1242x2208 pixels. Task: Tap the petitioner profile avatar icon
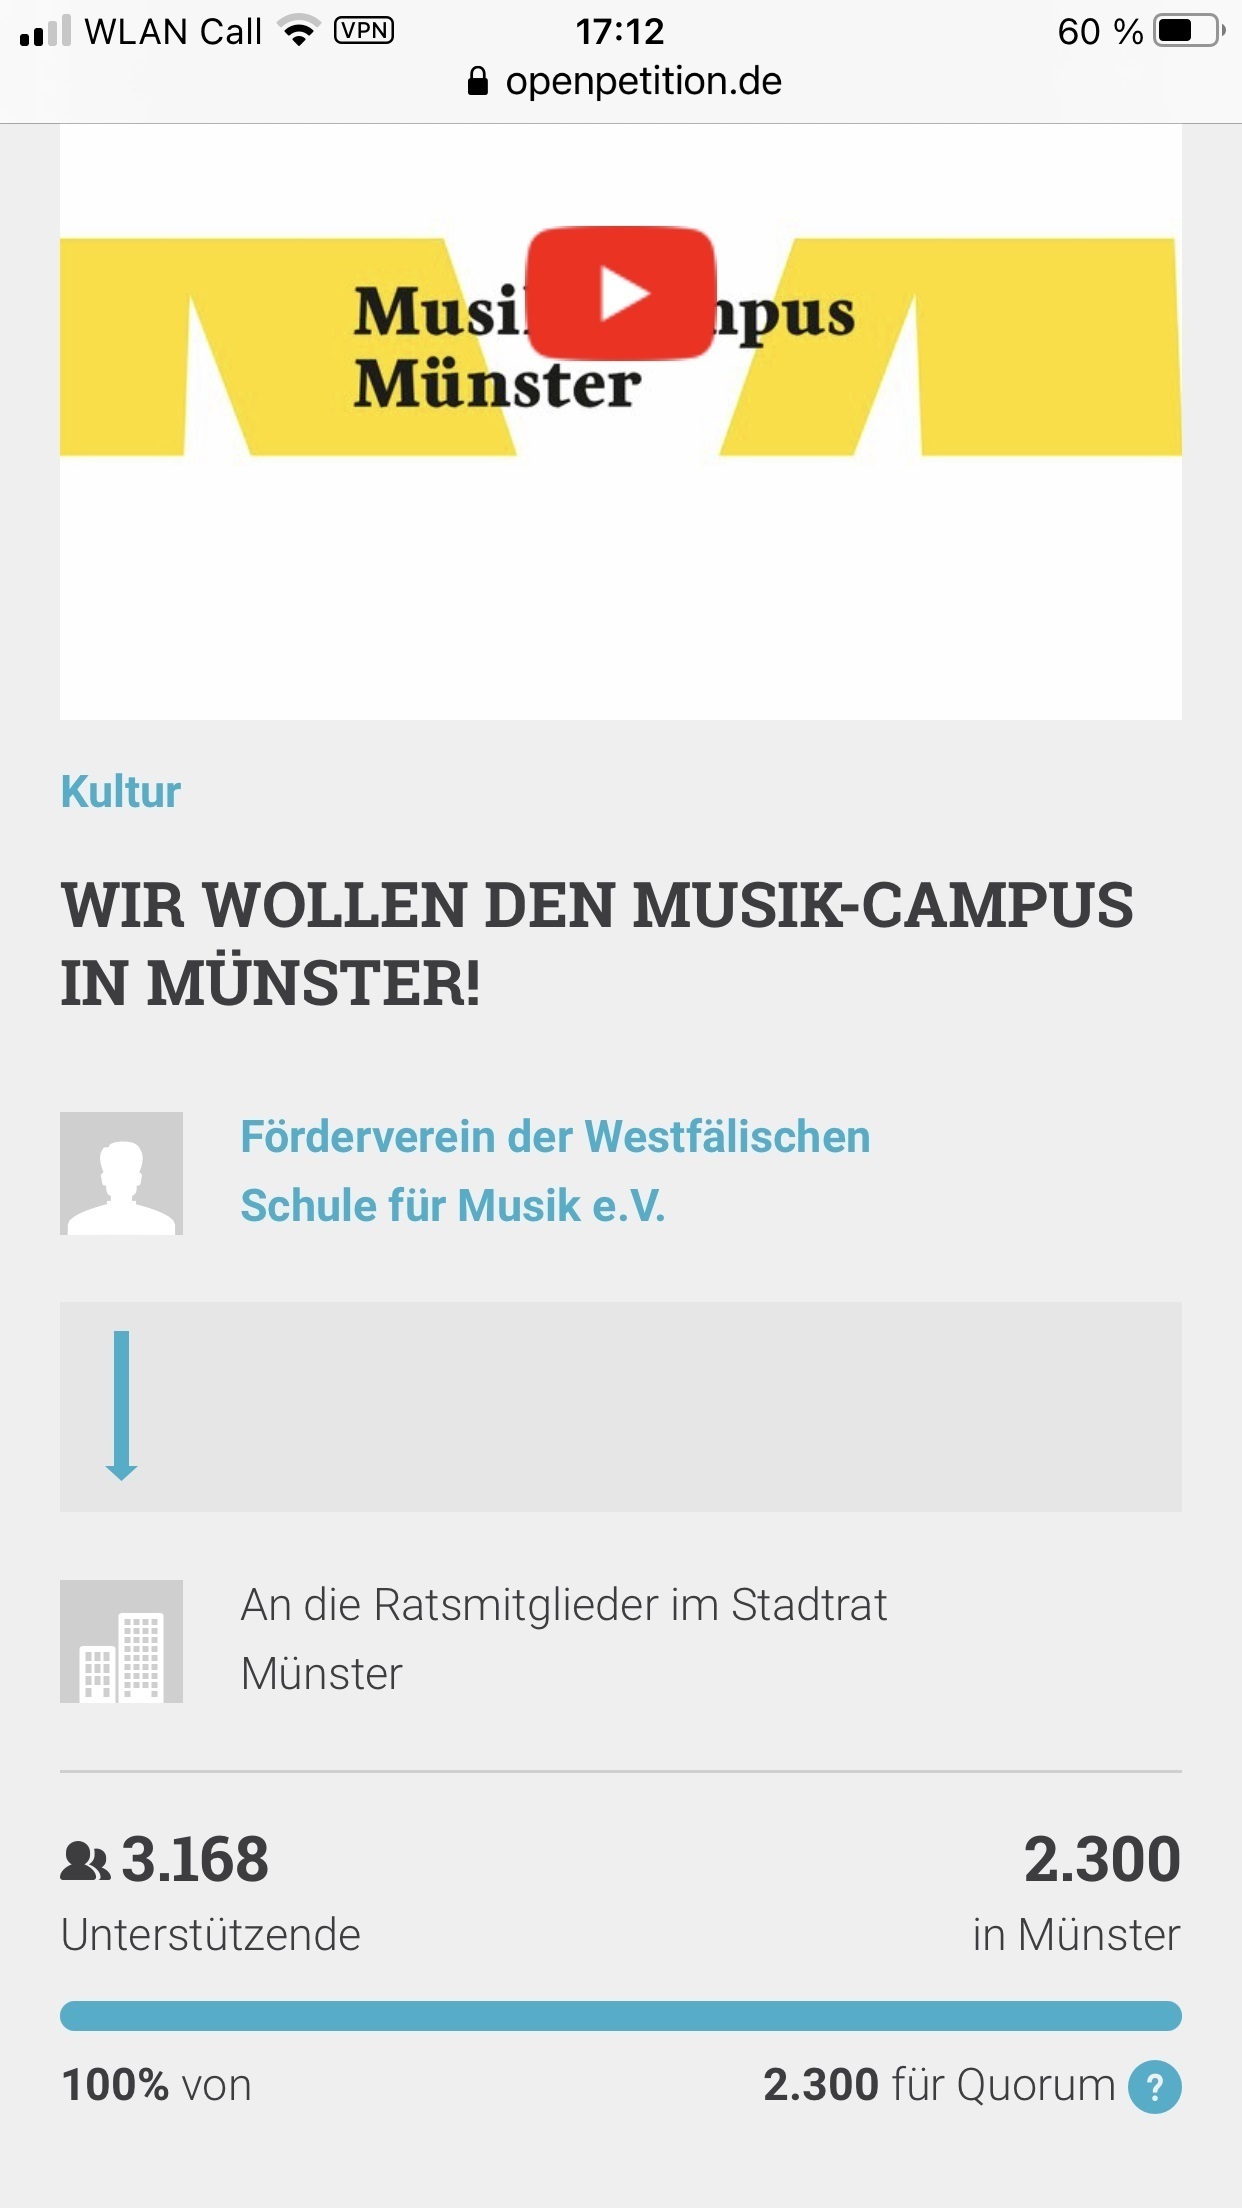121,1173
